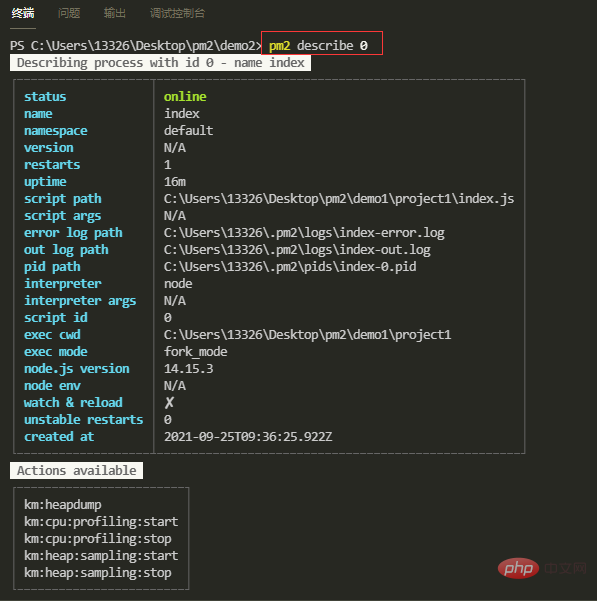
Task: Click the index-out.log path
Action: 297,250
